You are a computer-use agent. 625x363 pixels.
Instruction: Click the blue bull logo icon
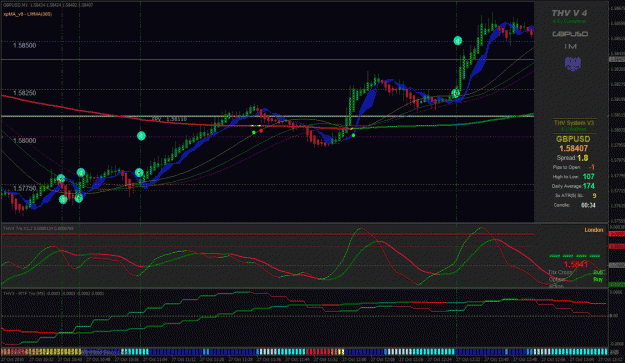(x=573, y=63)
